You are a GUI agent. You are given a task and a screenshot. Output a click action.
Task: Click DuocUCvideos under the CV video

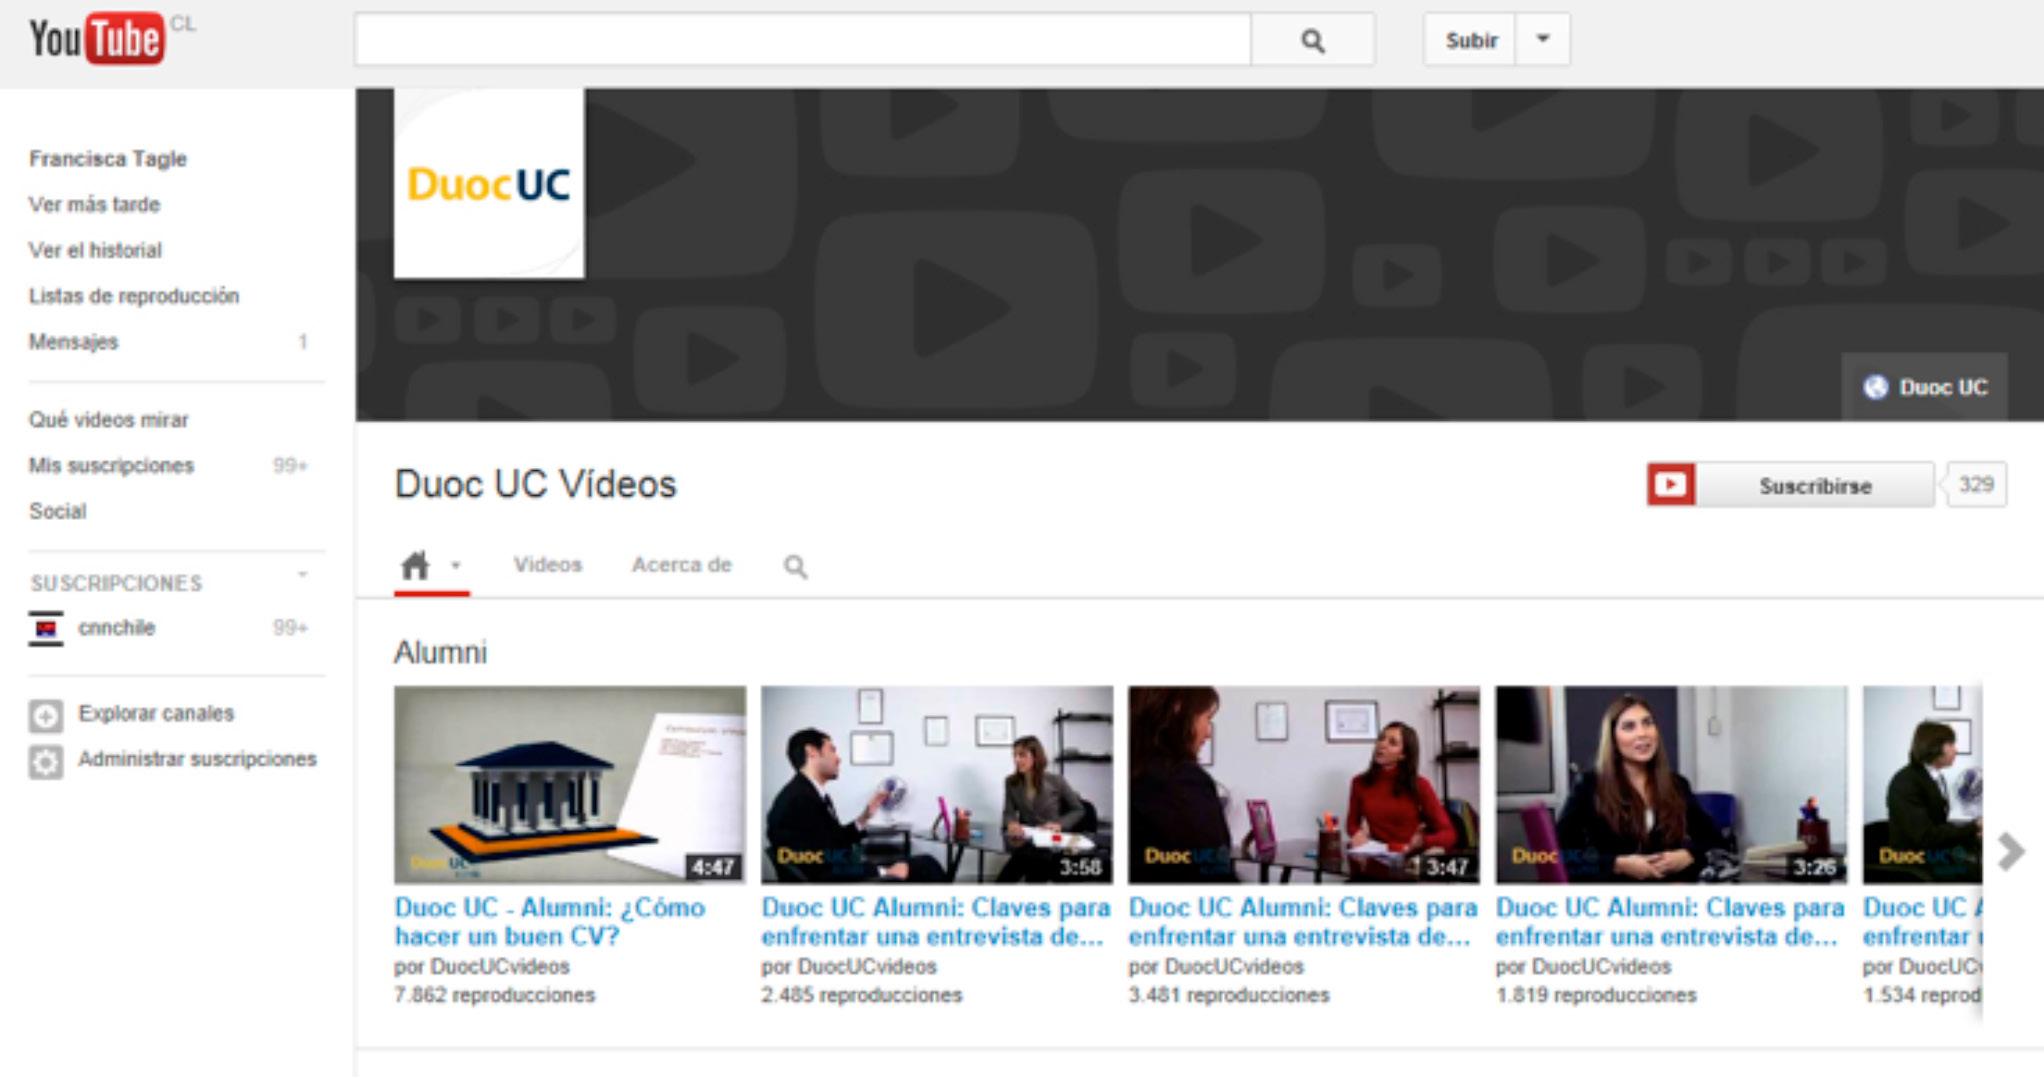pos(499,967)
